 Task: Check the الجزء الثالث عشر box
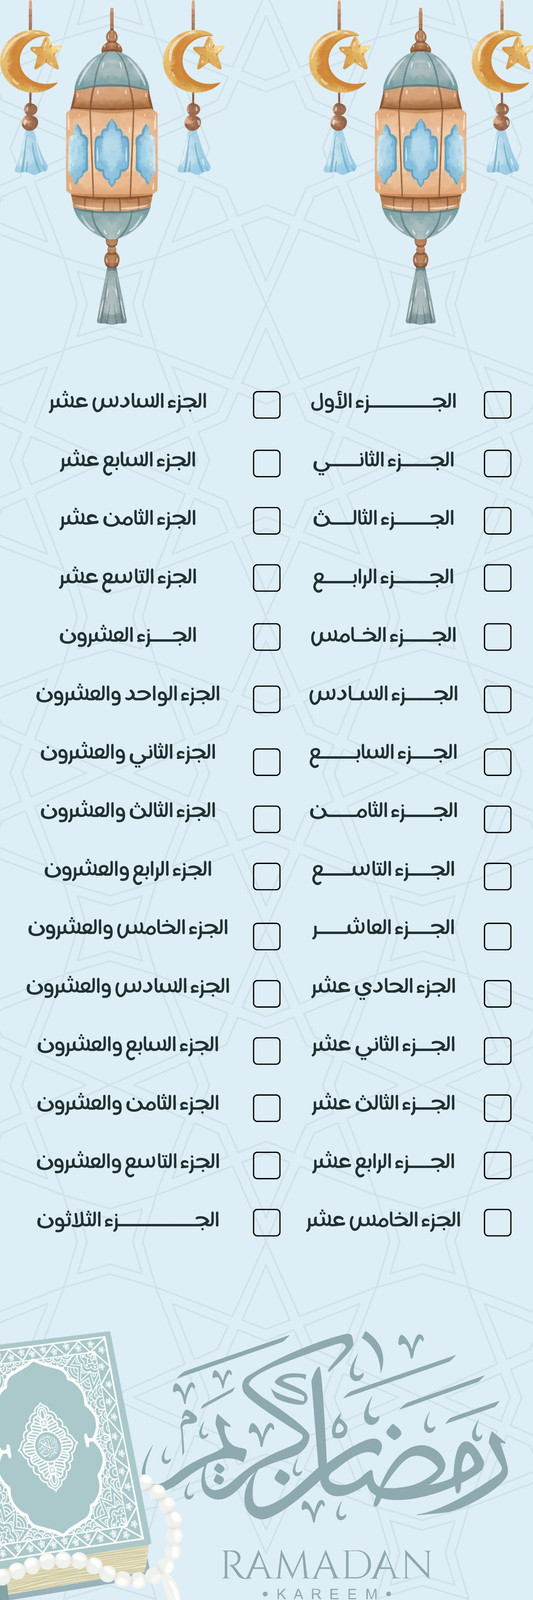pyautogui.click(x=497, y=1107)
